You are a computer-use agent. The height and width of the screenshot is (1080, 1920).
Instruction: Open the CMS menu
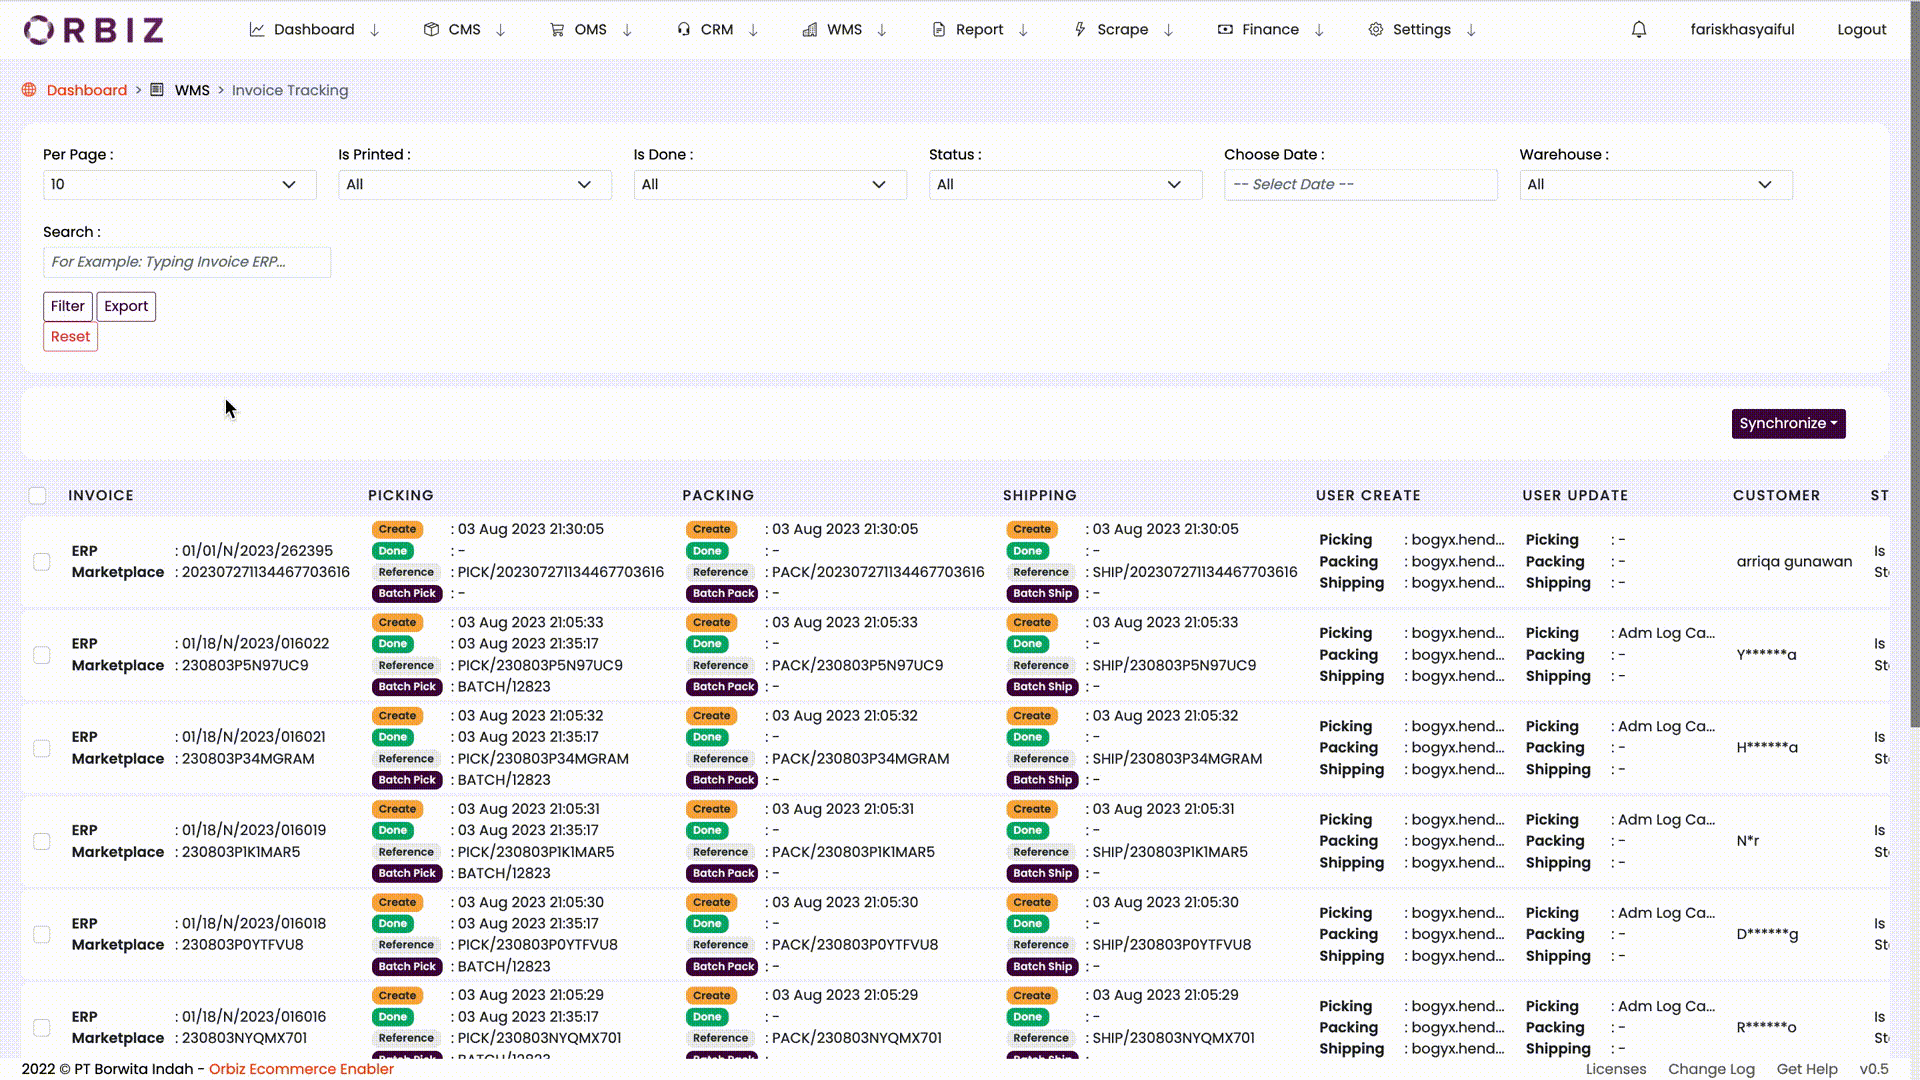point(464,30)
